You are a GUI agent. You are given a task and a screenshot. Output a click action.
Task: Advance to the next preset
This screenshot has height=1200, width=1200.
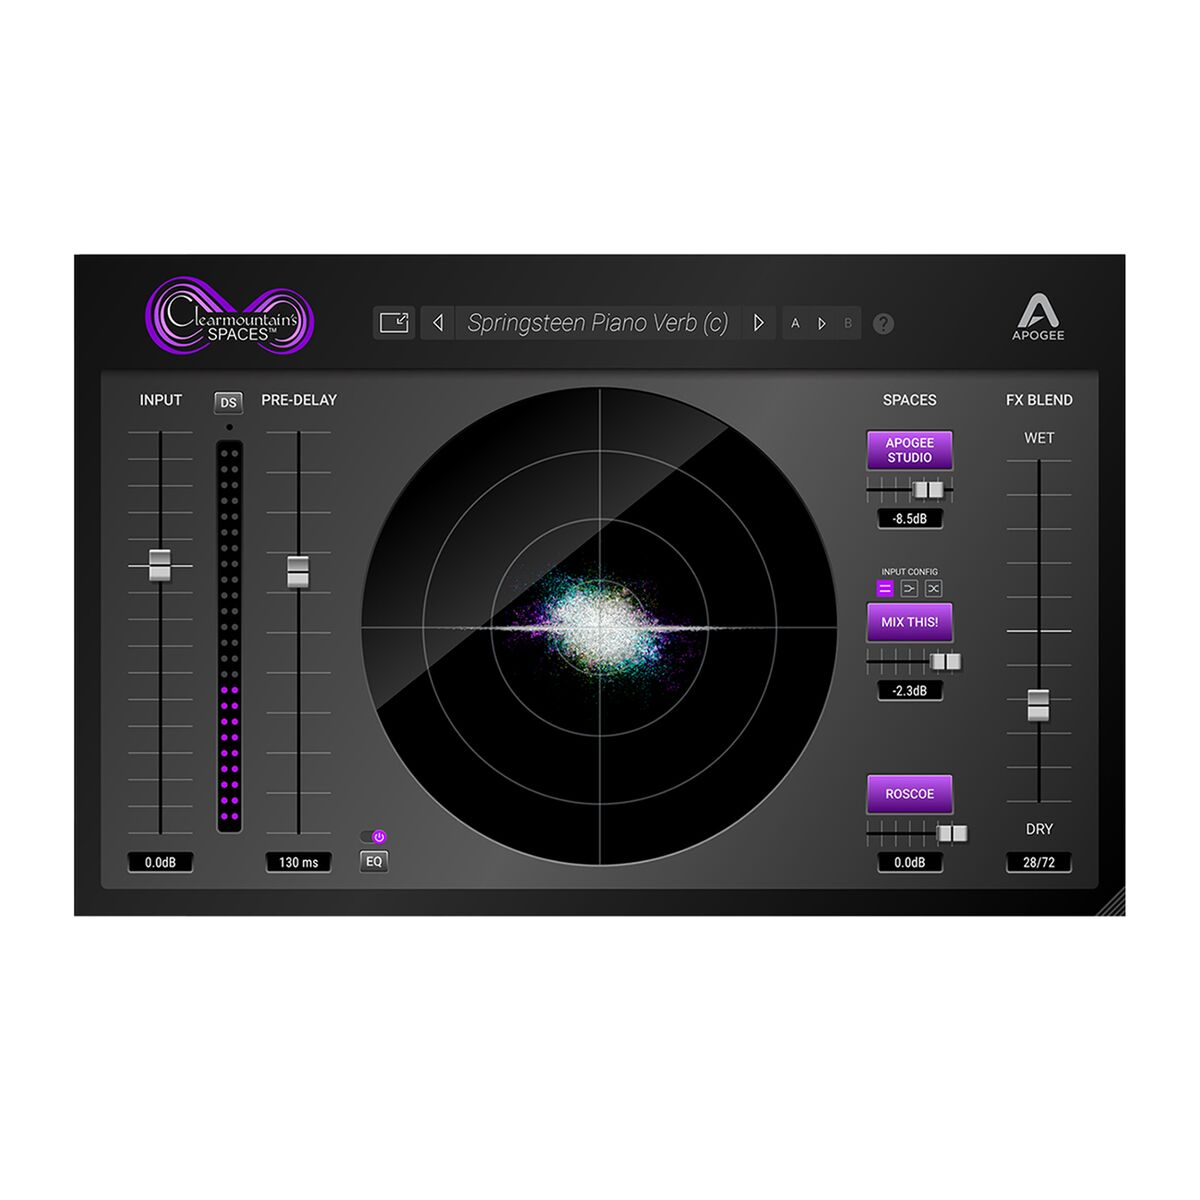click(759, 323)
